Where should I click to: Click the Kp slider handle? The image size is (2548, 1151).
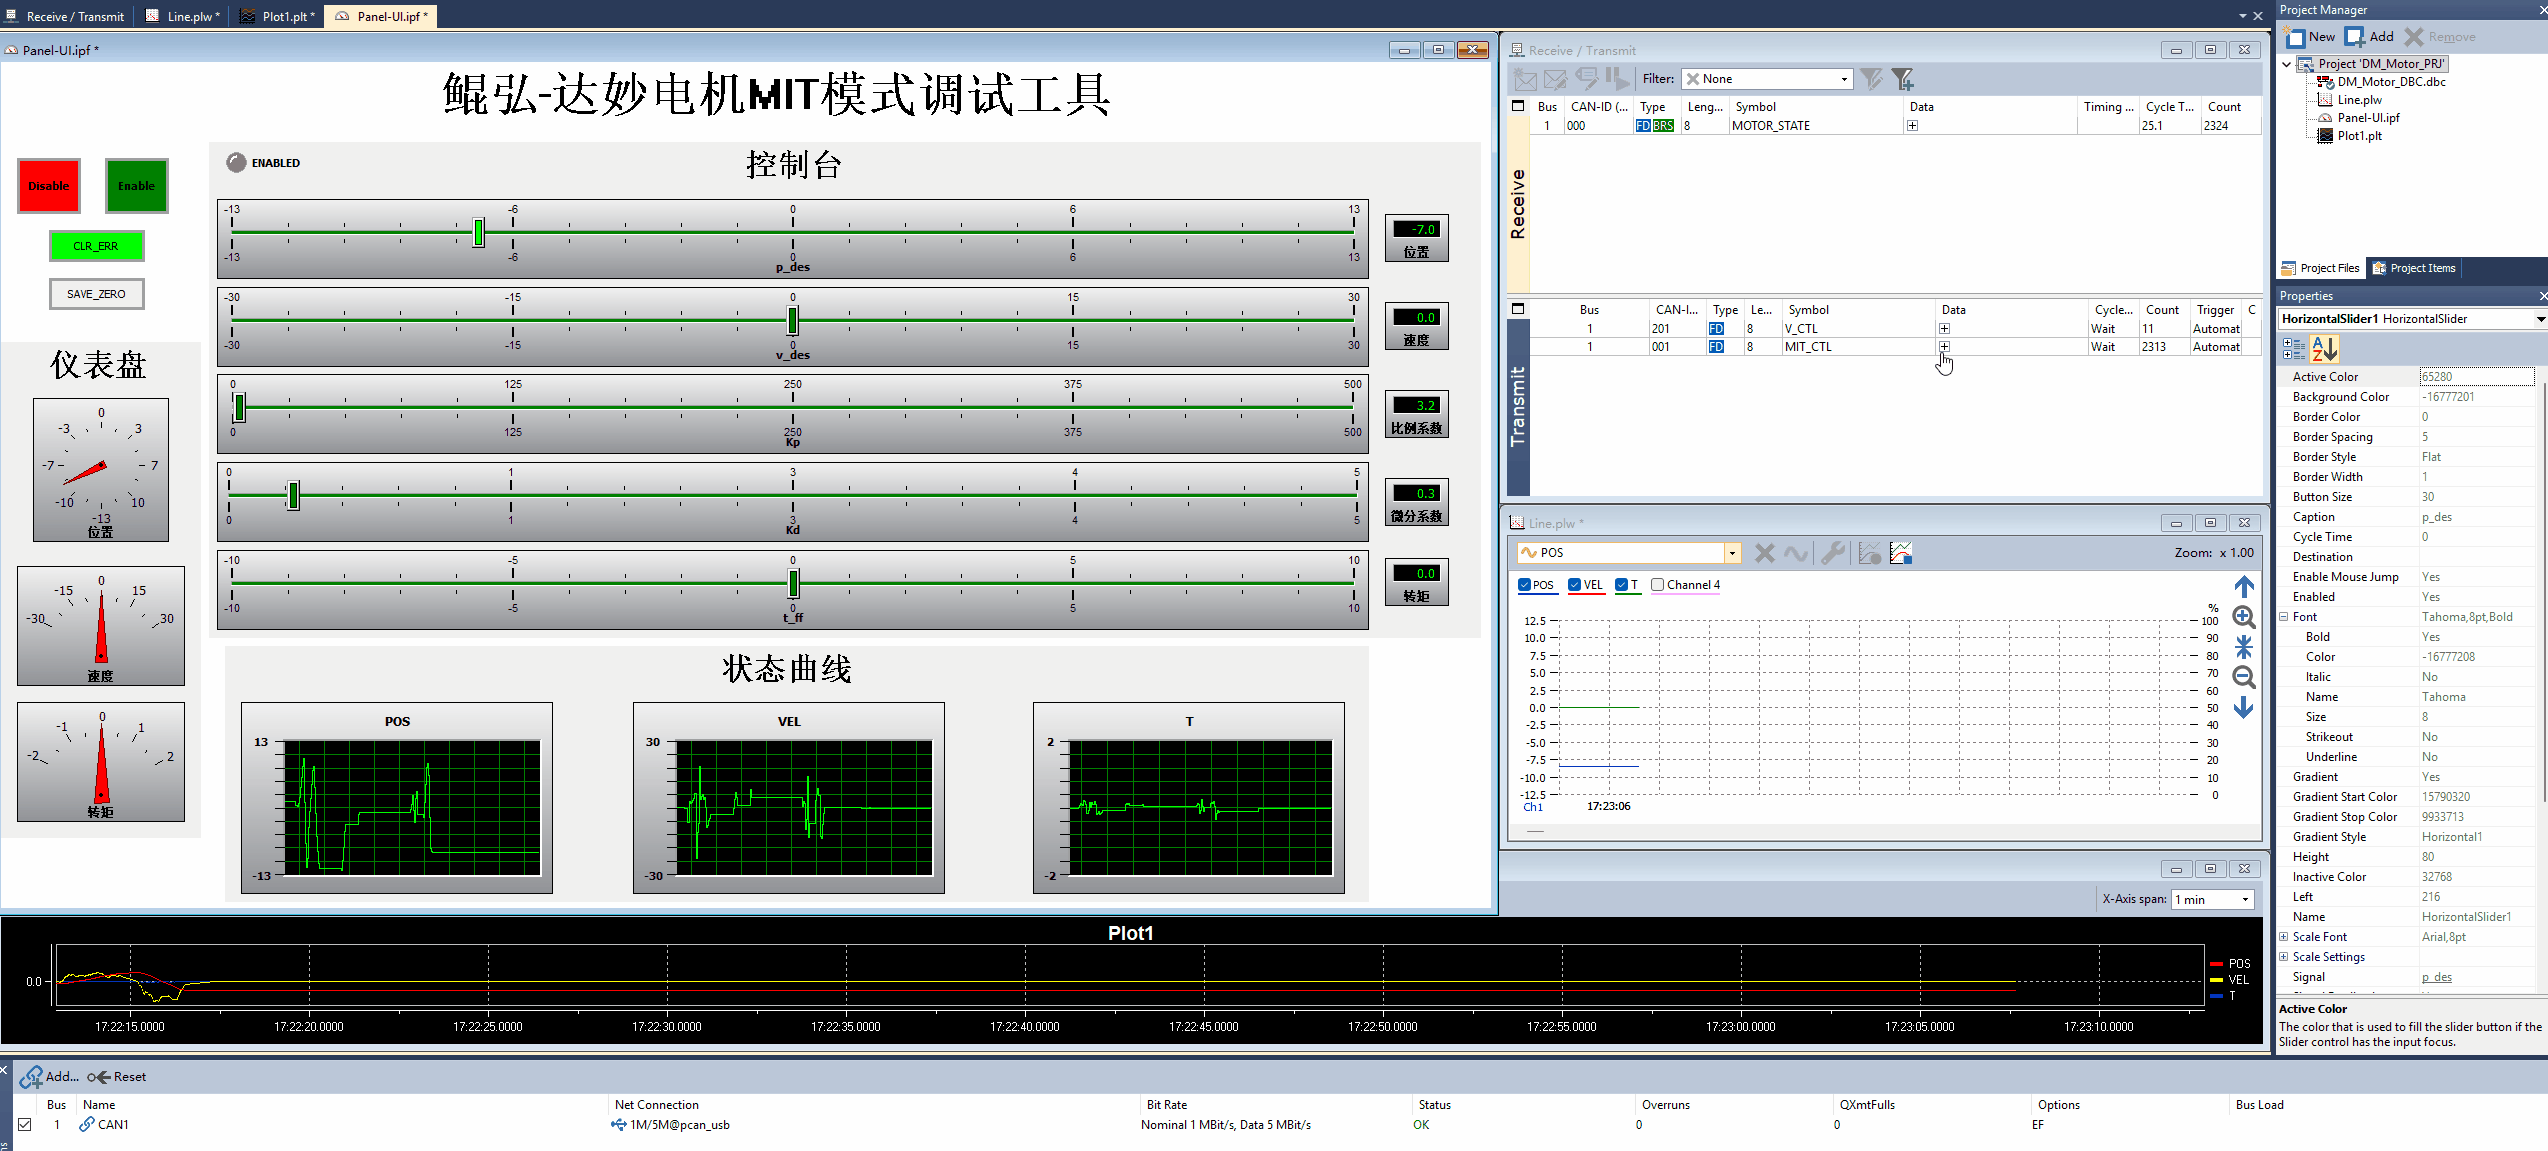239,407
